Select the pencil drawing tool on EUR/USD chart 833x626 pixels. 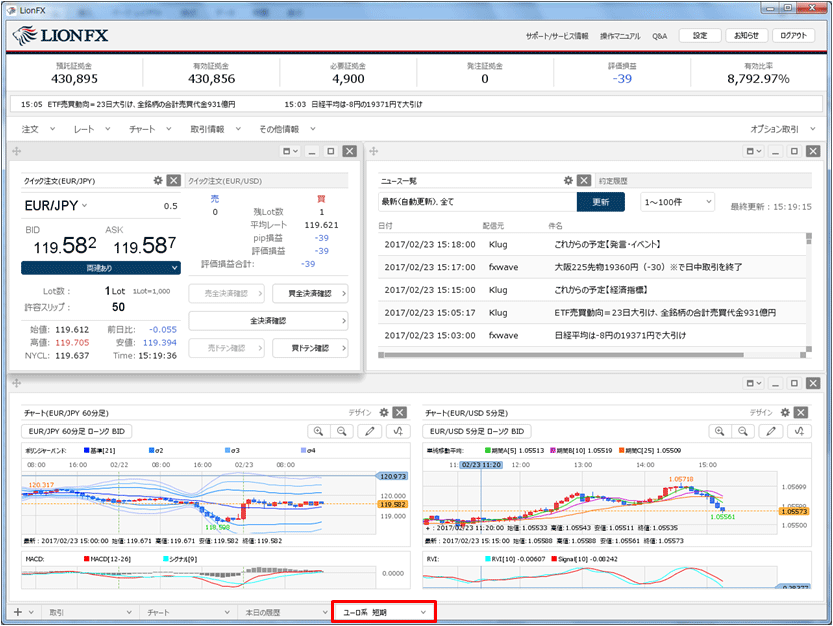coord(771,432)
